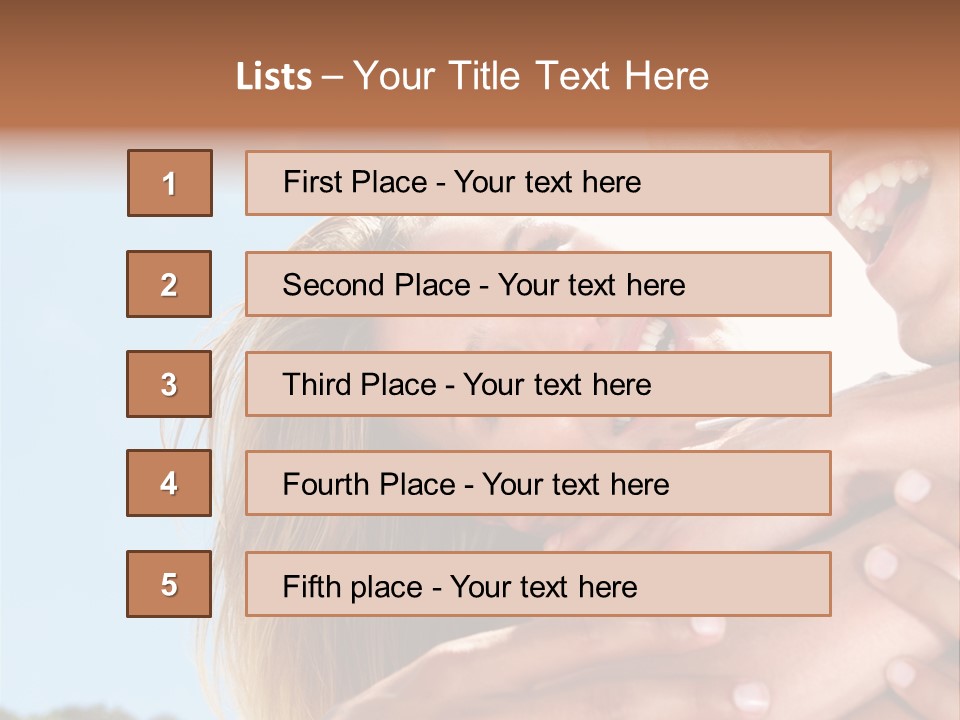Select the number 2 box
This screenshot has width=960, height=720.
click(169, 284)
